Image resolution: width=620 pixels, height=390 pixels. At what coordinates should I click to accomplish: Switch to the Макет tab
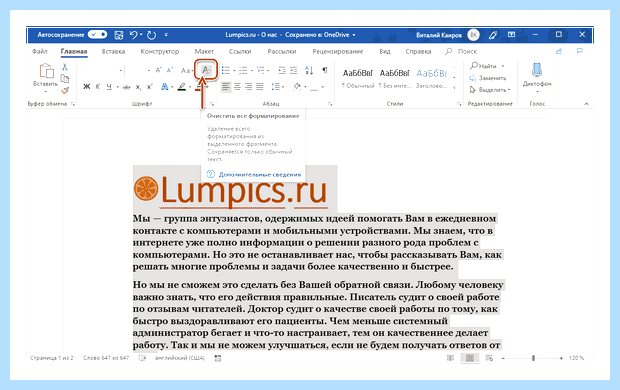(204, 51)
